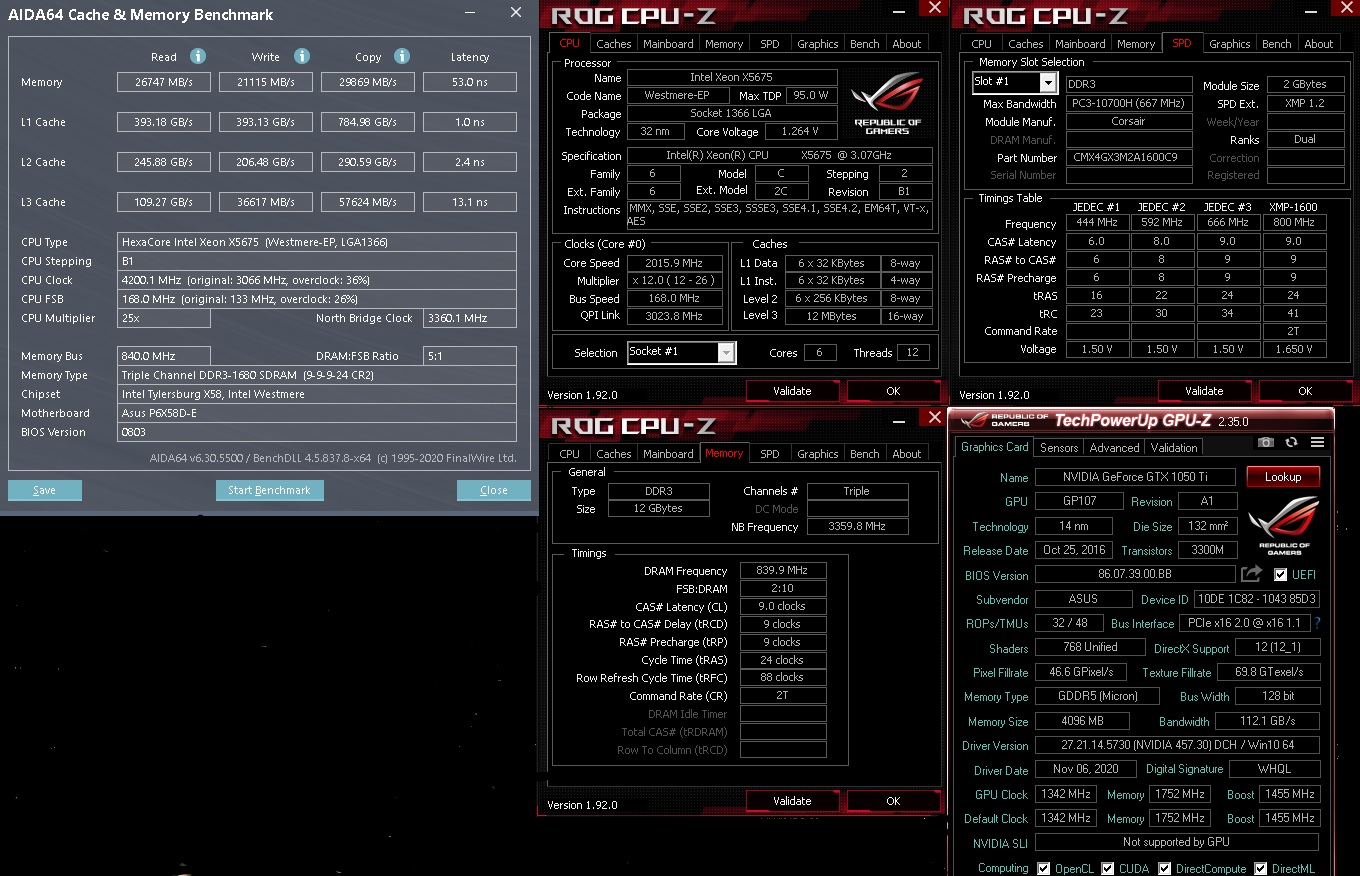Click the NVIDIA SLI Not supported field
This screenshot has height=876, width=1360.
click(1177, 842)
